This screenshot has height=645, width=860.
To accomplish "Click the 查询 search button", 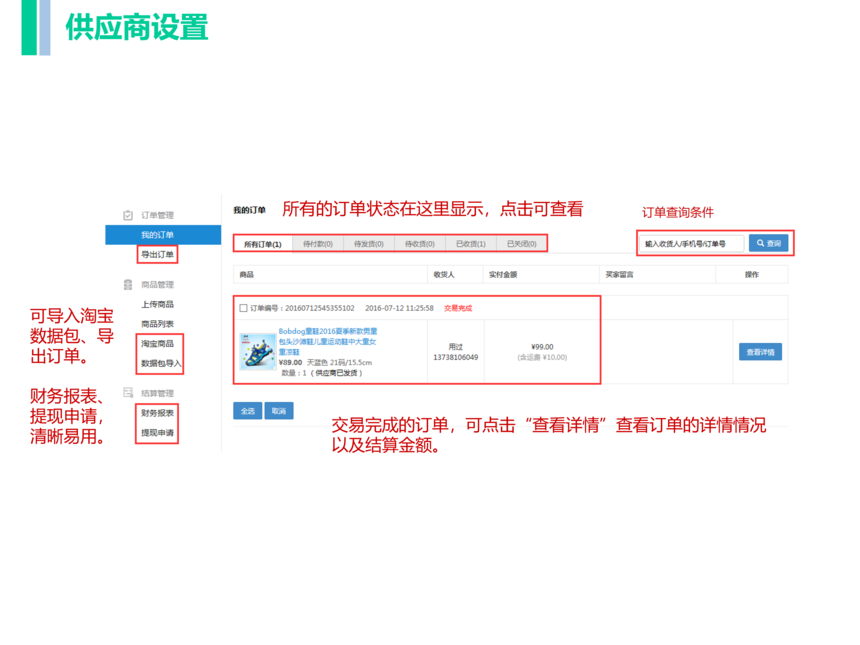I will (769, 243).
